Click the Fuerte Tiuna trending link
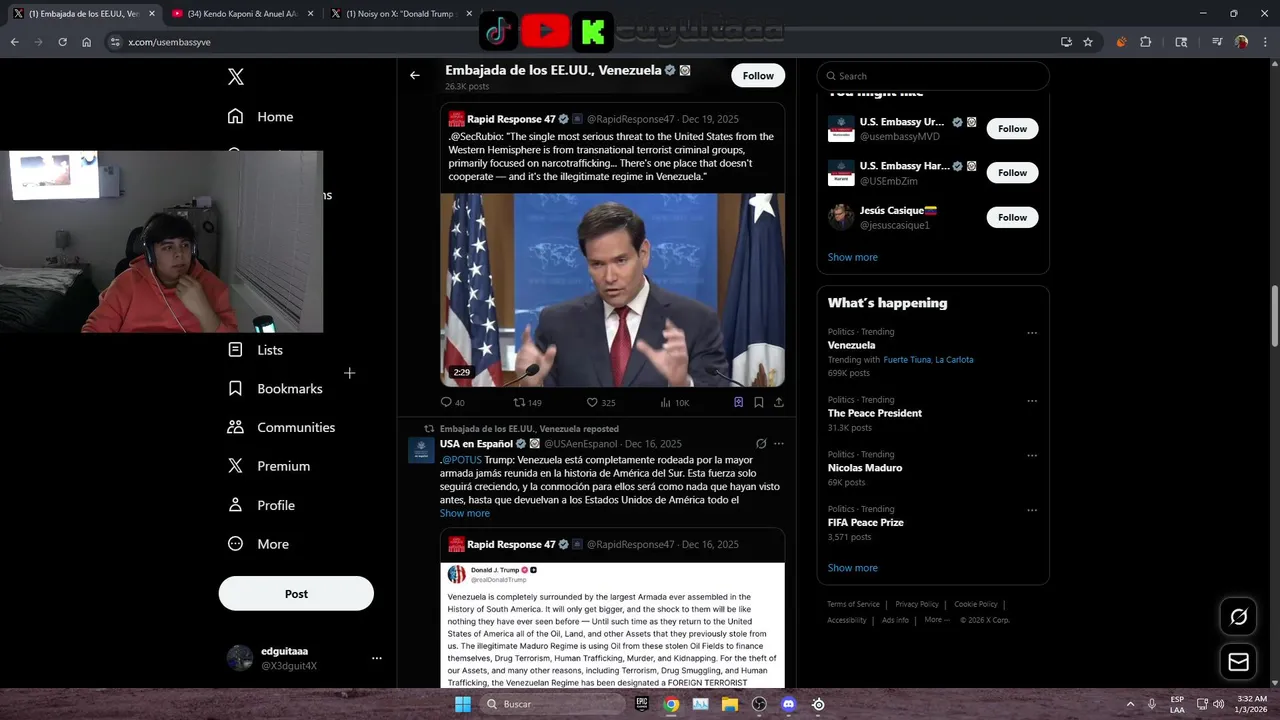 (x=907, y=360)
